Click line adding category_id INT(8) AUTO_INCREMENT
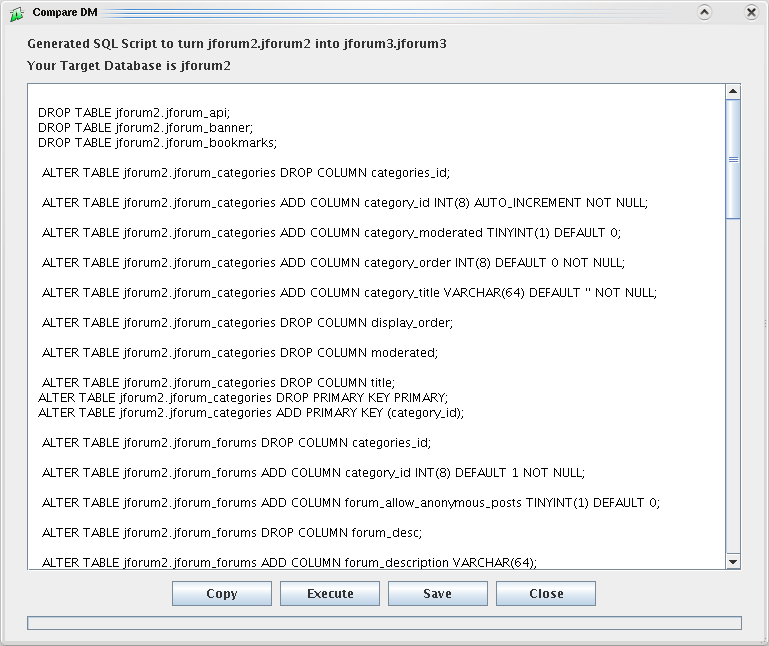The image size is (769, 646). [345, 203]
